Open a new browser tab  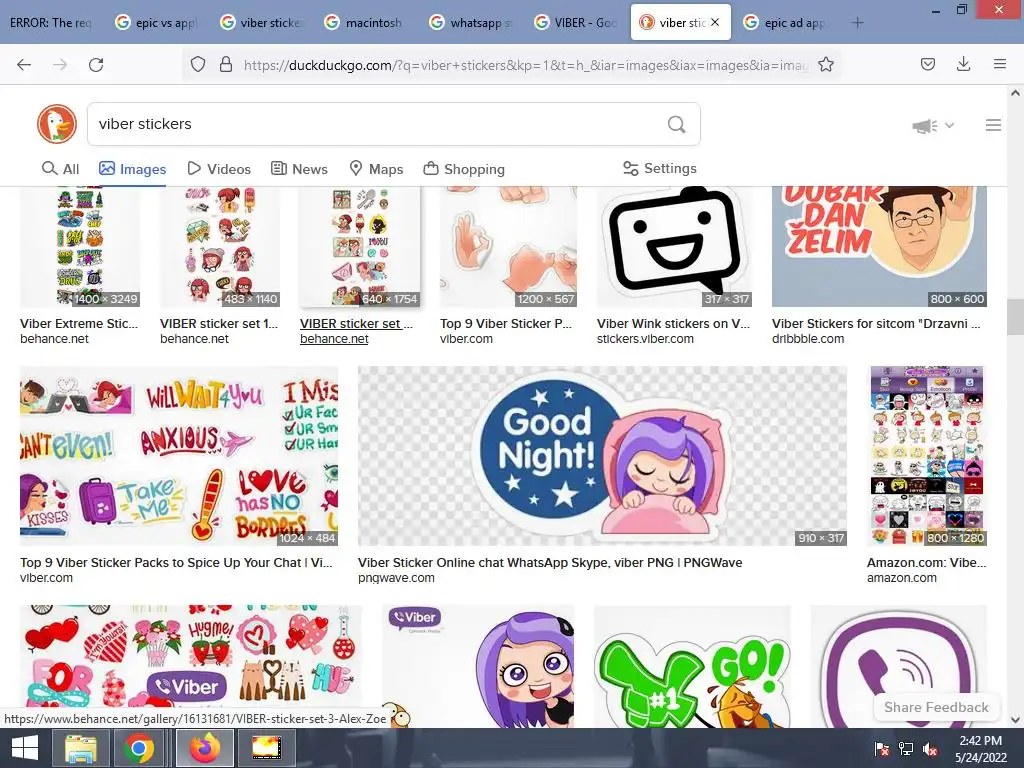tap(857, 23)
